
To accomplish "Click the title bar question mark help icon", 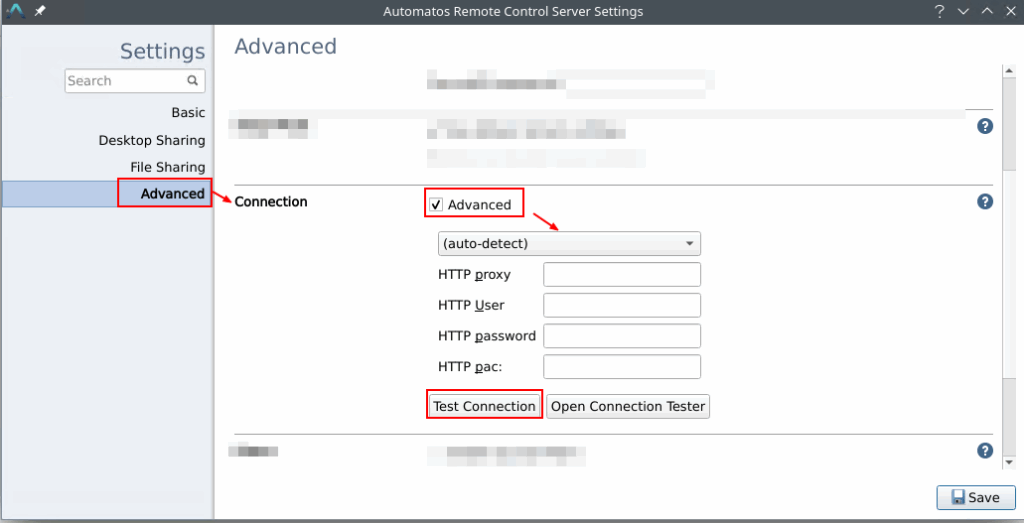I will [x=939, y=12].
